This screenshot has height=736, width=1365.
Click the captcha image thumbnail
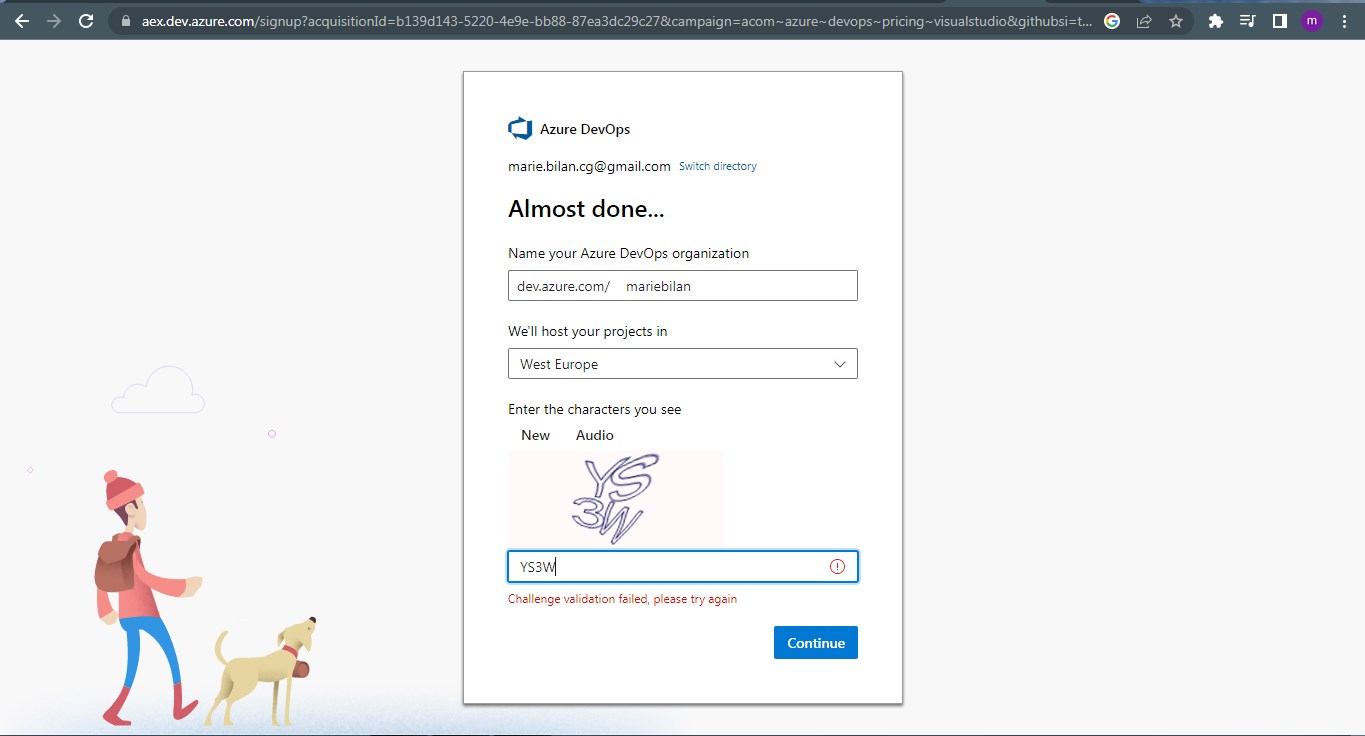click(x=616, y=498)
